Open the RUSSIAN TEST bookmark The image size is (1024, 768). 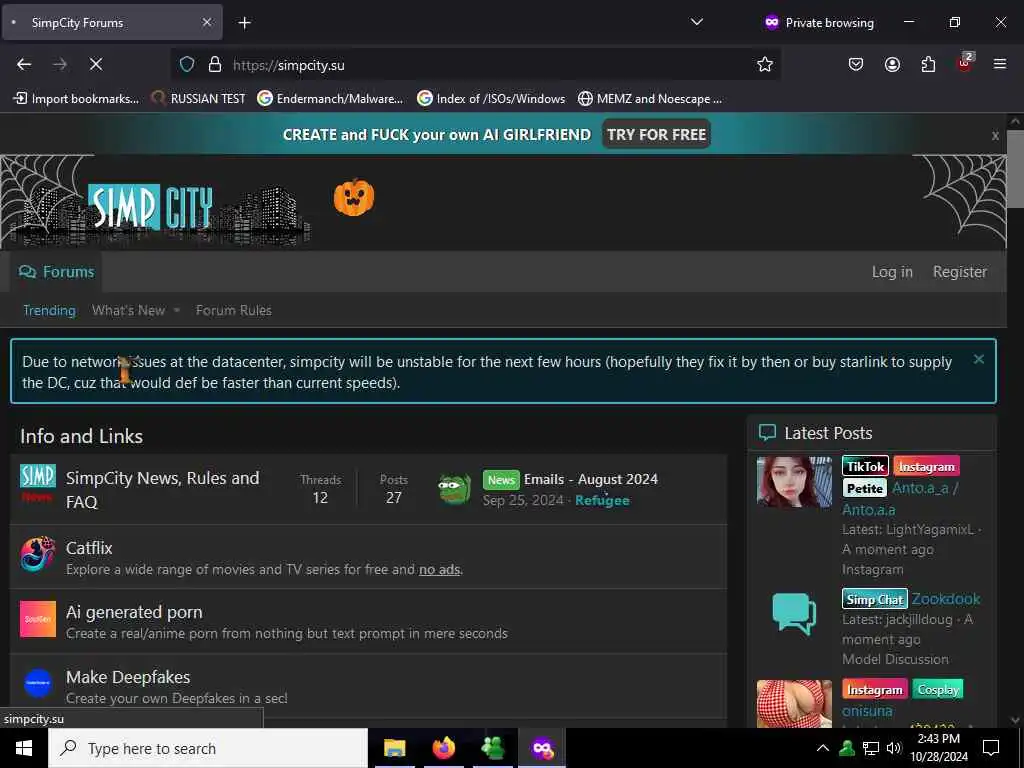[199, 99]
